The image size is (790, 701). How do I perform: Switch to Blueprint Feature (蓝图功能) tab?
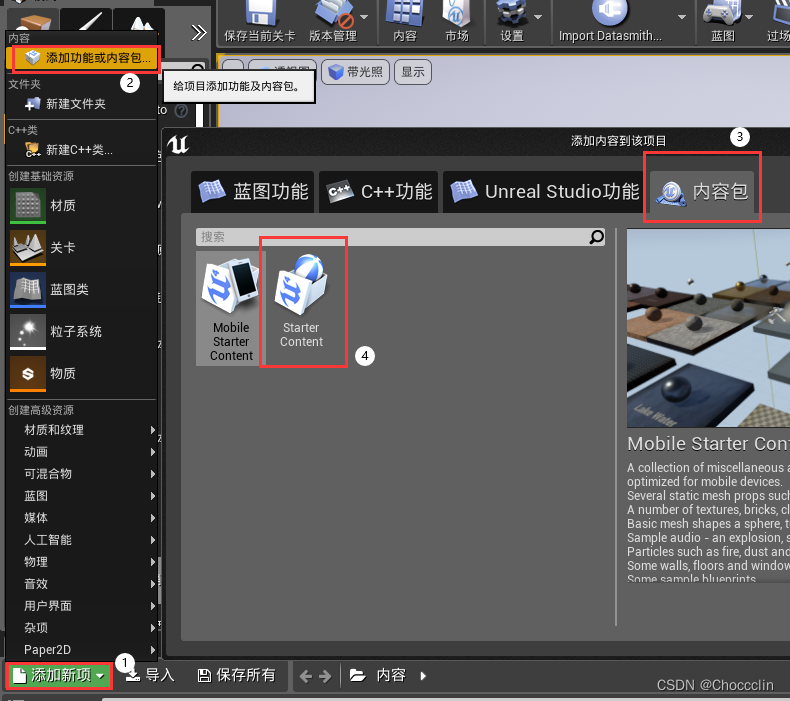click(253, 192)
